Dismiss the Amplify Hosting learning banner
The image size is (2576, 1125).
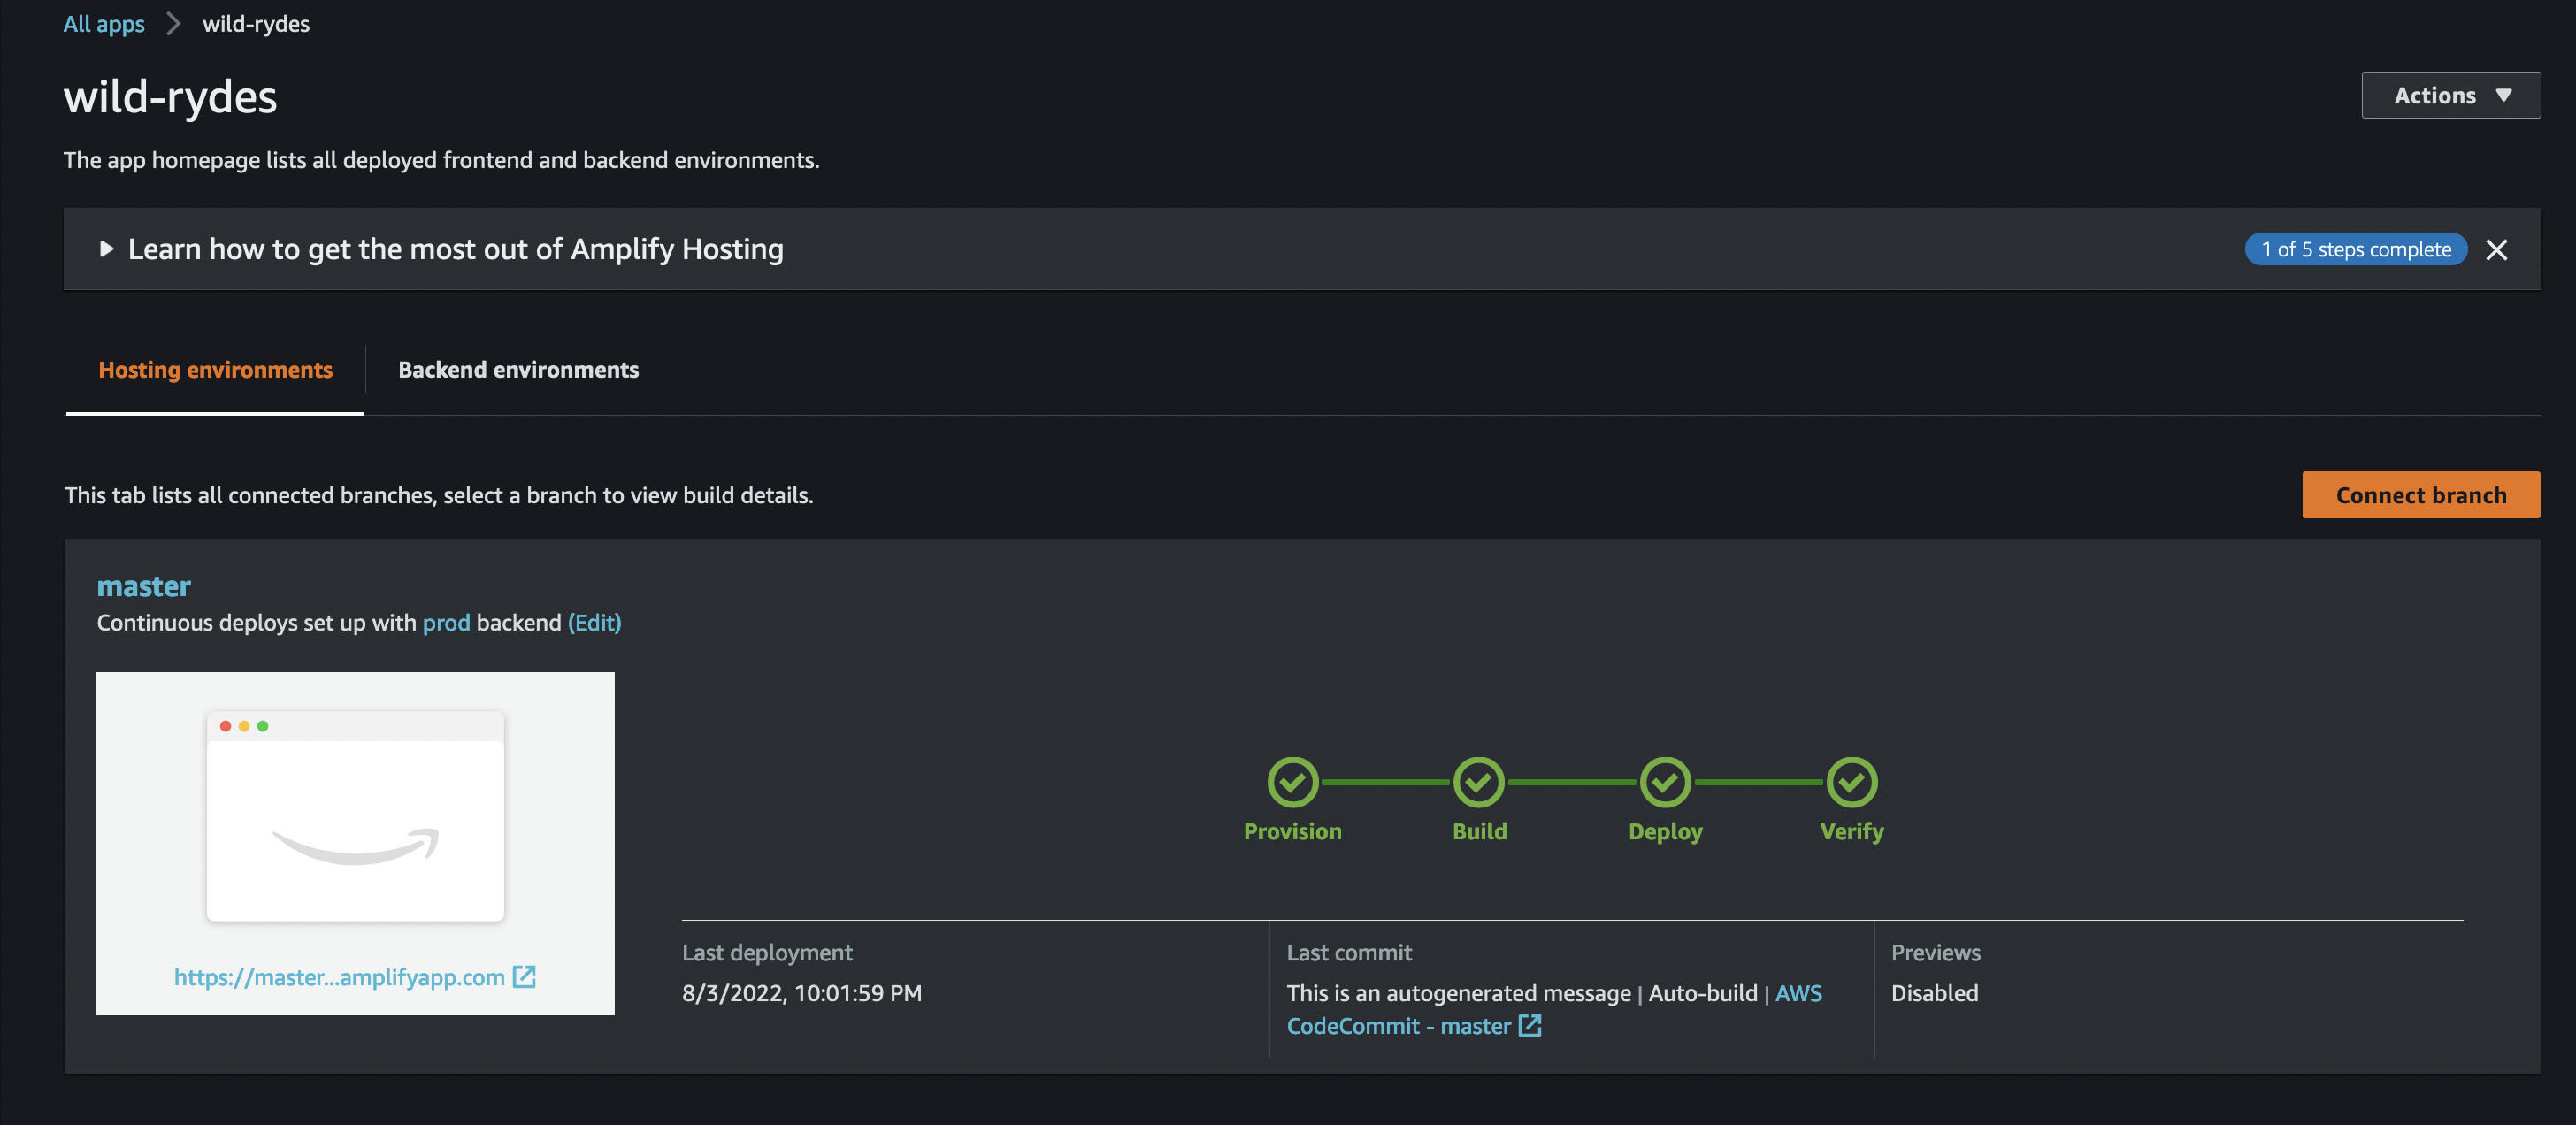[x=2497, y=249]
